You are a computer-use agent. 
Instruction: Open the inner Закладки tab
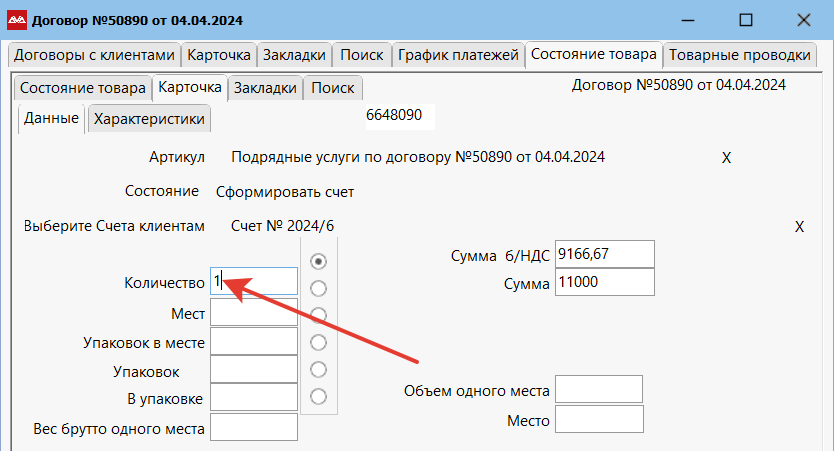click(265, 88)
